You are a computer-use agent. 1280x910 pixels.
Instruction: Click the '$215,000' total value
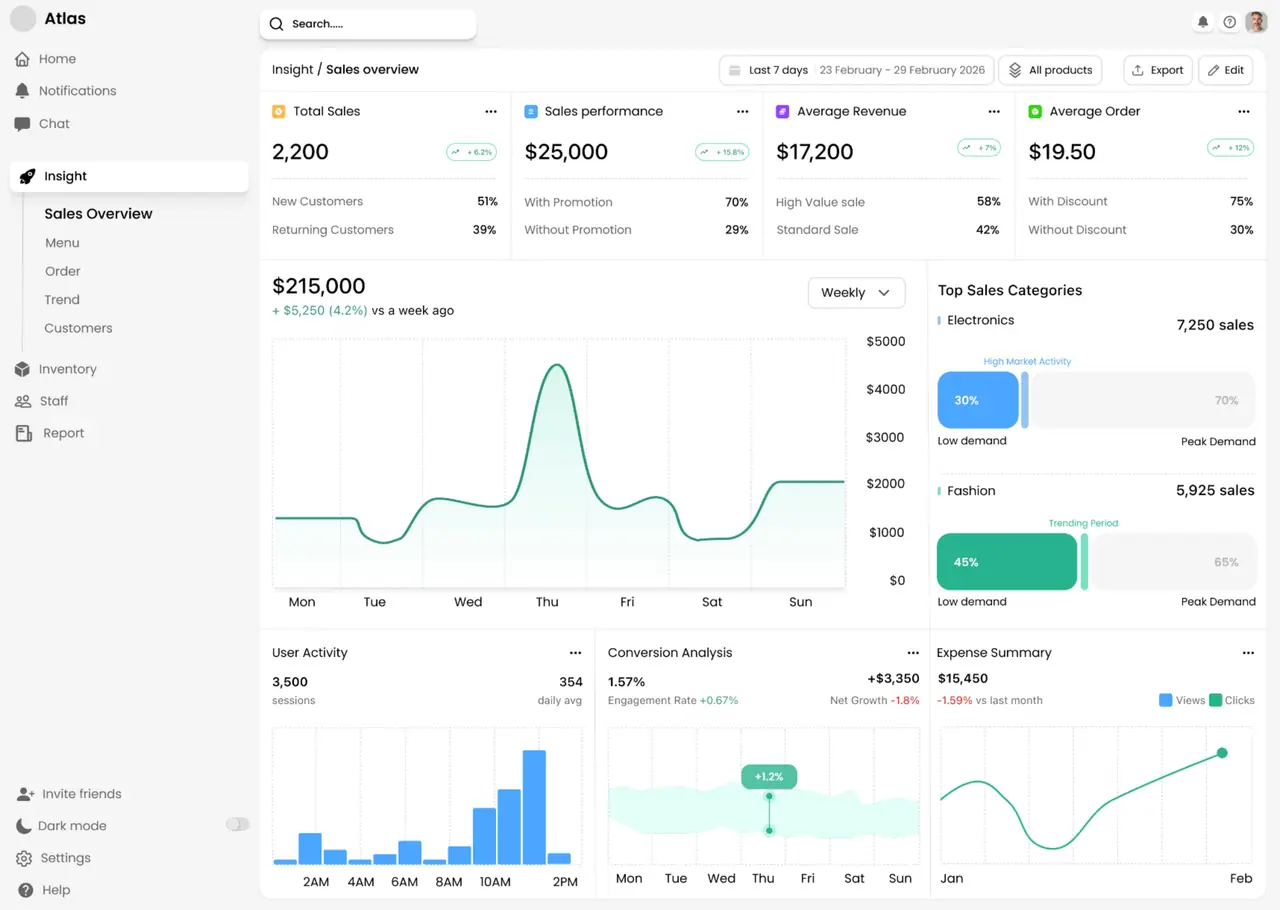pyautogui.click(x=319, y=286)
